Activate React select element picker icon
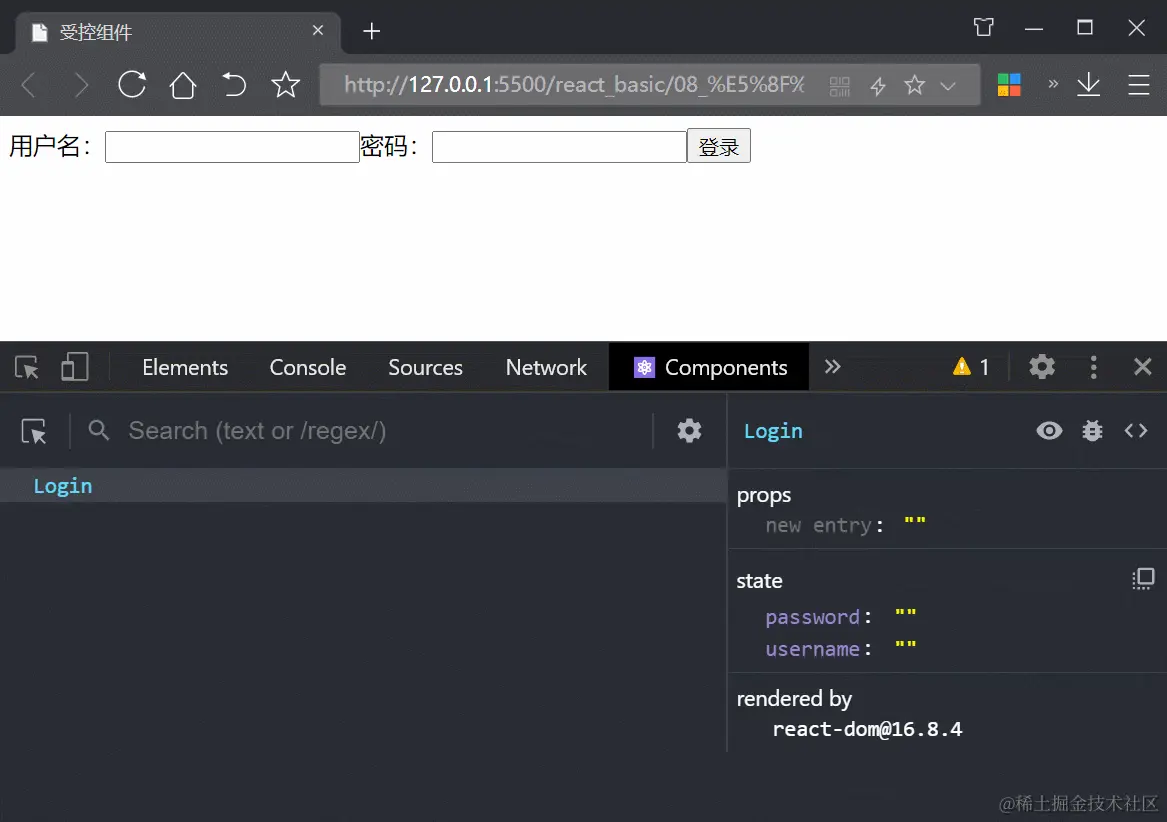Viewport: 1167px width, 822px height. 34,431
